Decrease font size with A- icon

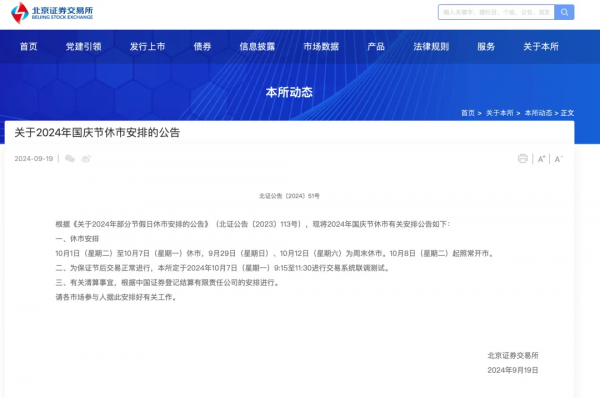click(559, 159)
